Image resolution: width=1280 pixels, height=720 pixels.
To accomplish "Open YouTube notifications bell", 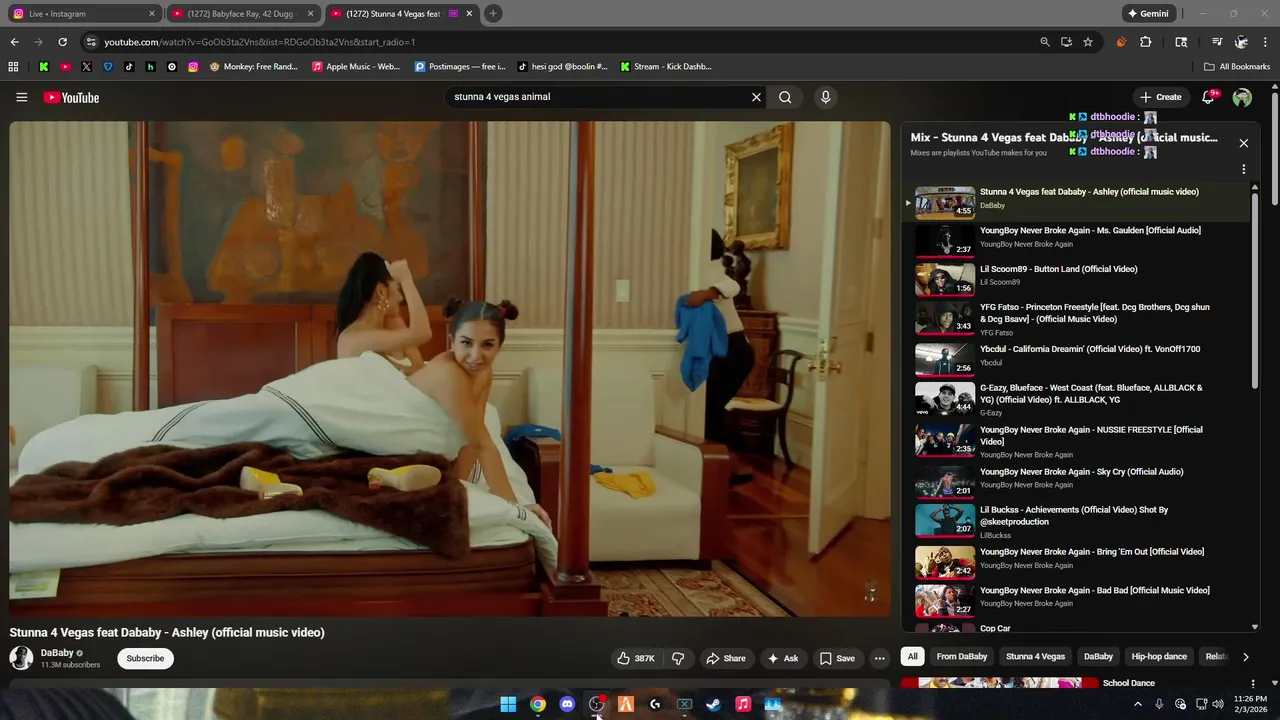I will click(x=1209, y=97).
